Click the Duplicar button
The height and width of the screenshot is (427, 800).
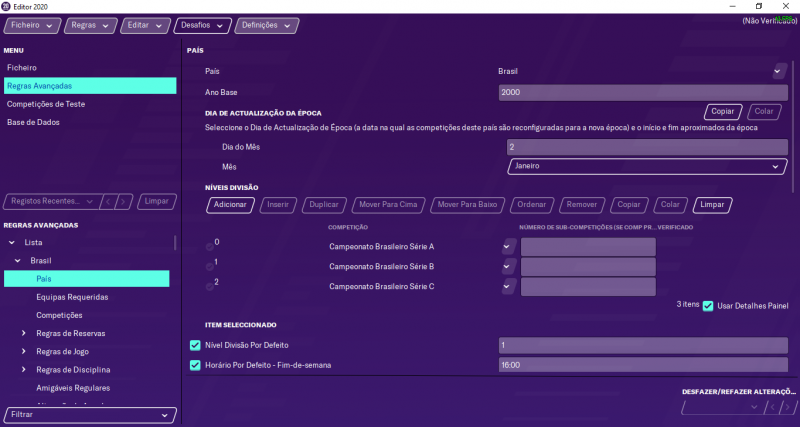coord(324,205)
